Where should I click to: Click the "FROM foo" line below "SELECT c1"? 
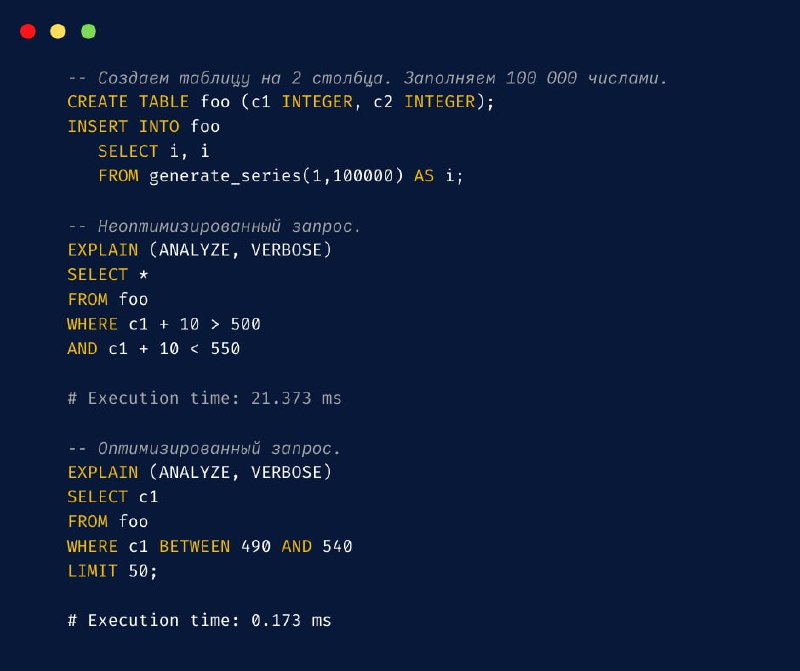pos(107,522)
